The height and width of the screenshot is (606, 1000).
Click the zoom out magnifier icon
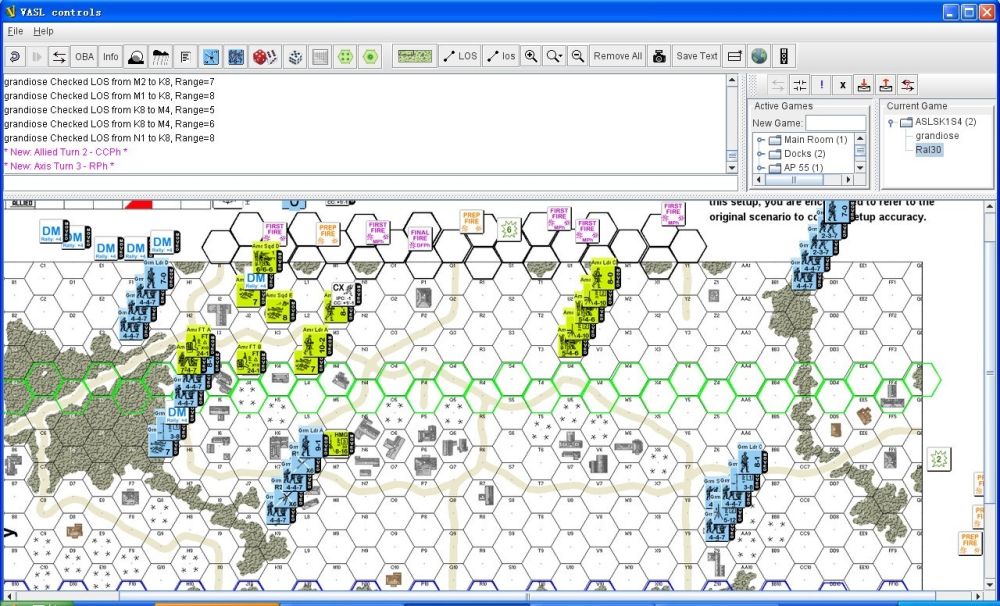[x=578, y=56]
